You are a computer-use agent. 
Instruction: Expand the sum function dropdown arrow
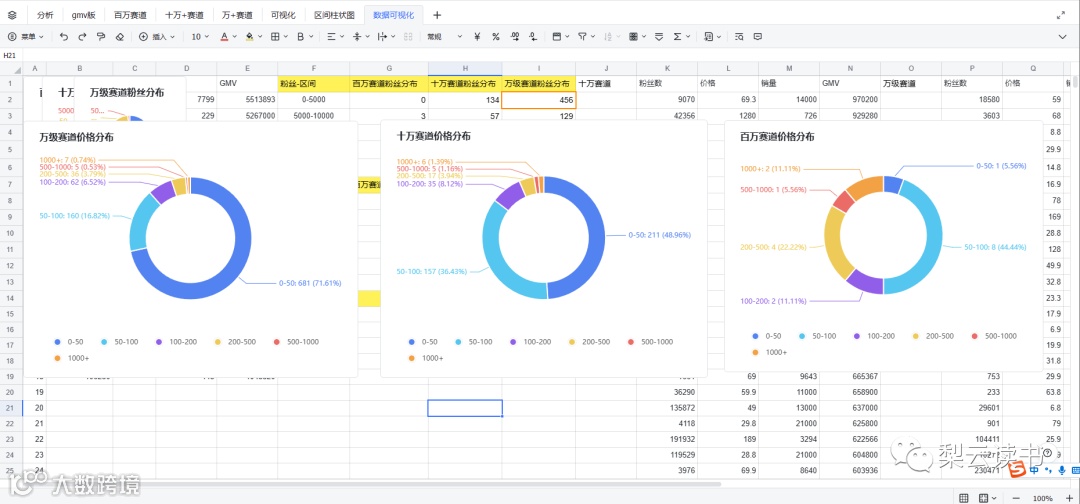point(688,36)
